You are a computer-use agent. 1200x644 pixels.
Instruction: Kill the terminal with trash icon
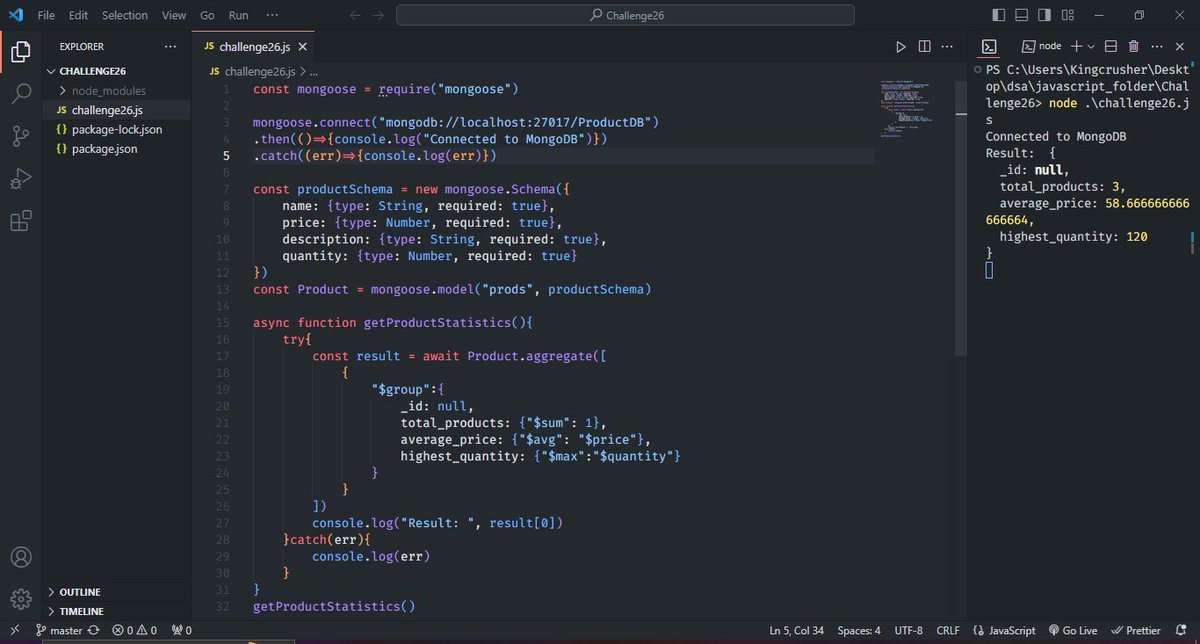coord(1133,47)
